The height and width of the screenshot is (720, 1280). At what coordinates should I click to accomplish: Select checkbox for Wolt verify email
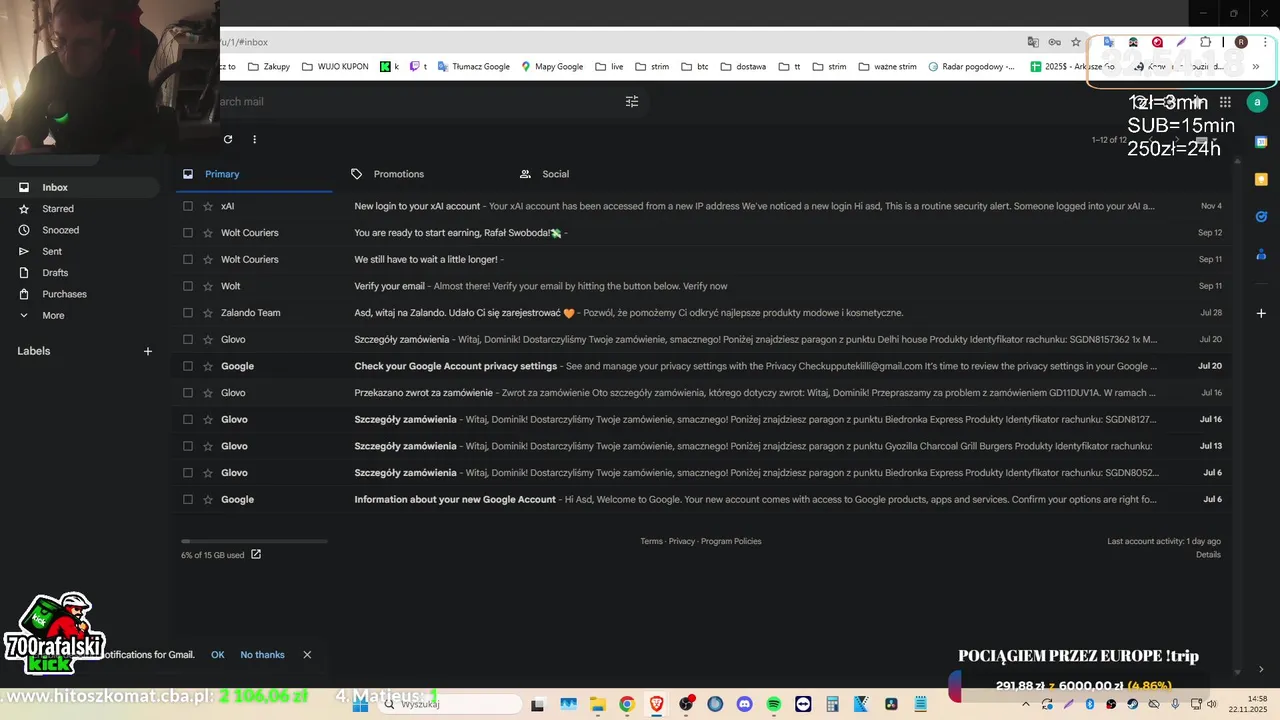coord(187,286)
